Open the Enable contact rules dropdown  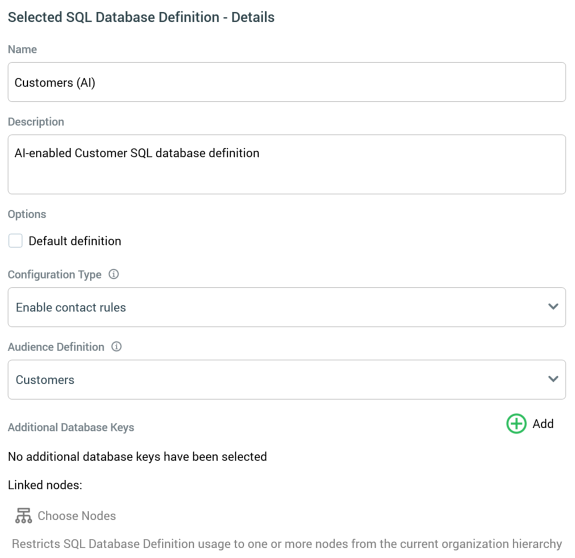[287, 307]
